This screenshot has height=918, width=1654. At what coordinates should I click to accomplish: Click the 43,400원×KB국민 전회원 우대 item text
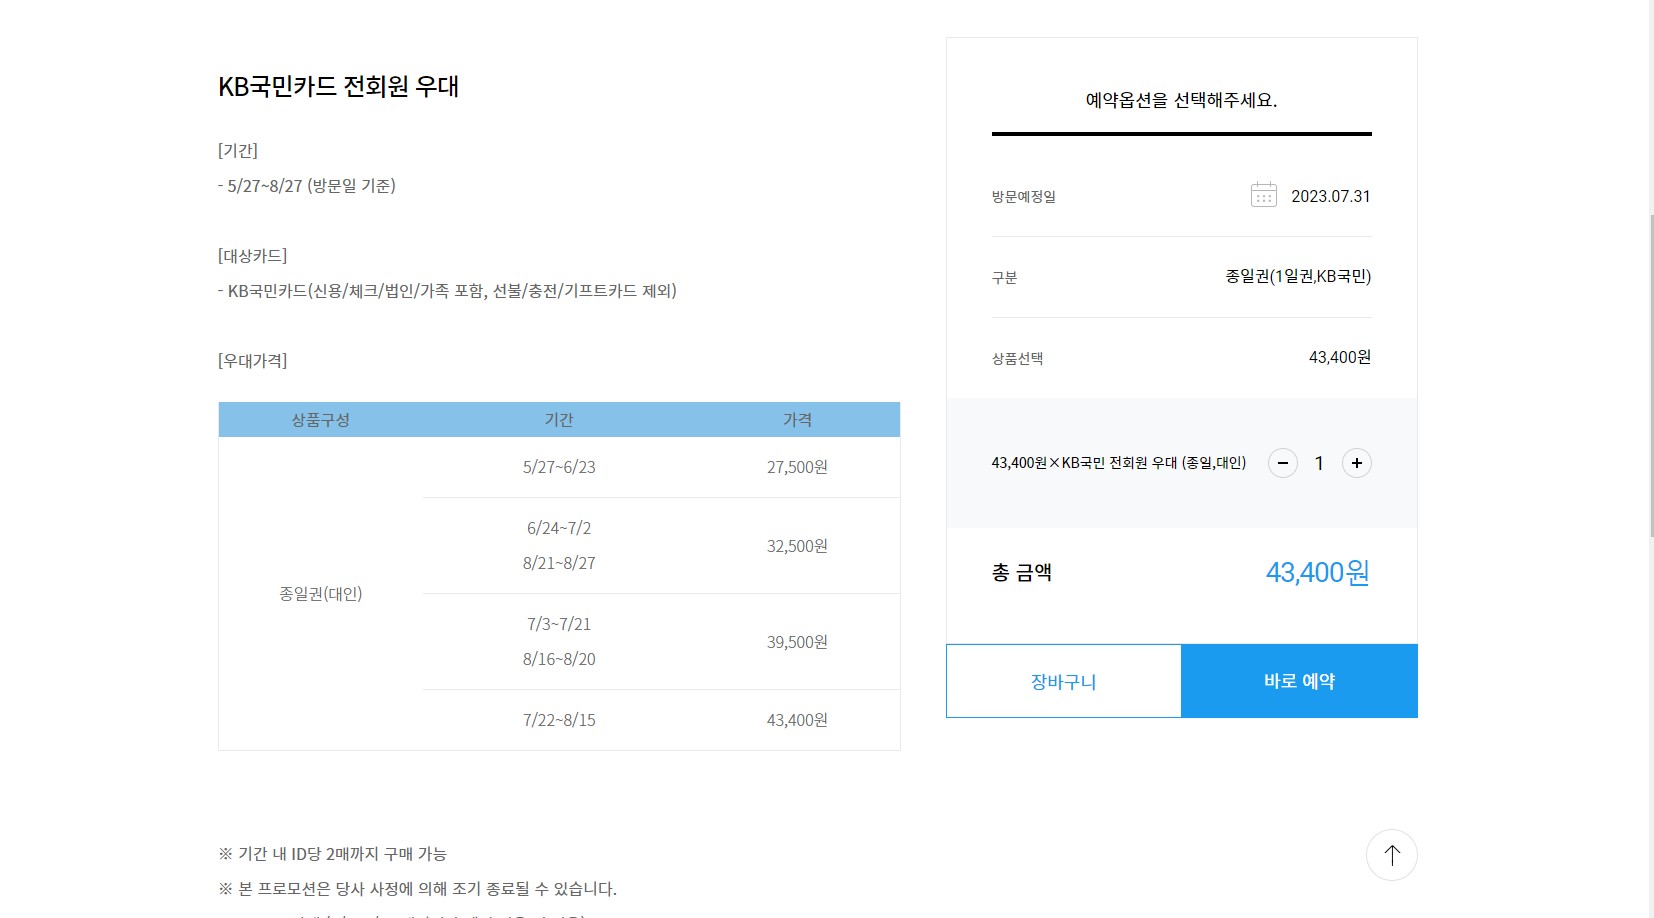(1119, 463)
